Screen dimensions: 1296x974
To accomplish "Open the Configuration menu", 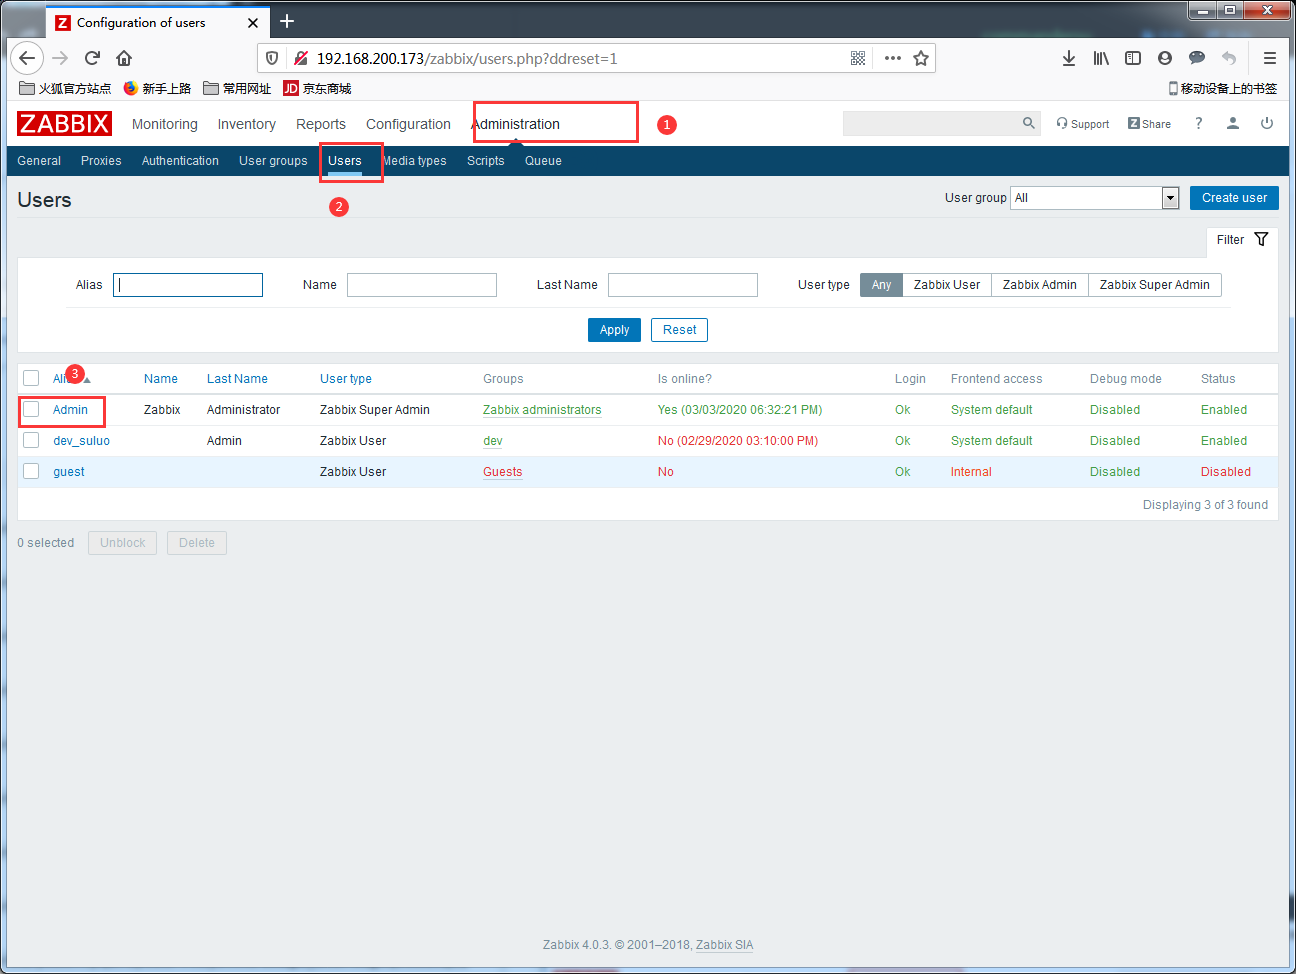I will click(408, 124).
